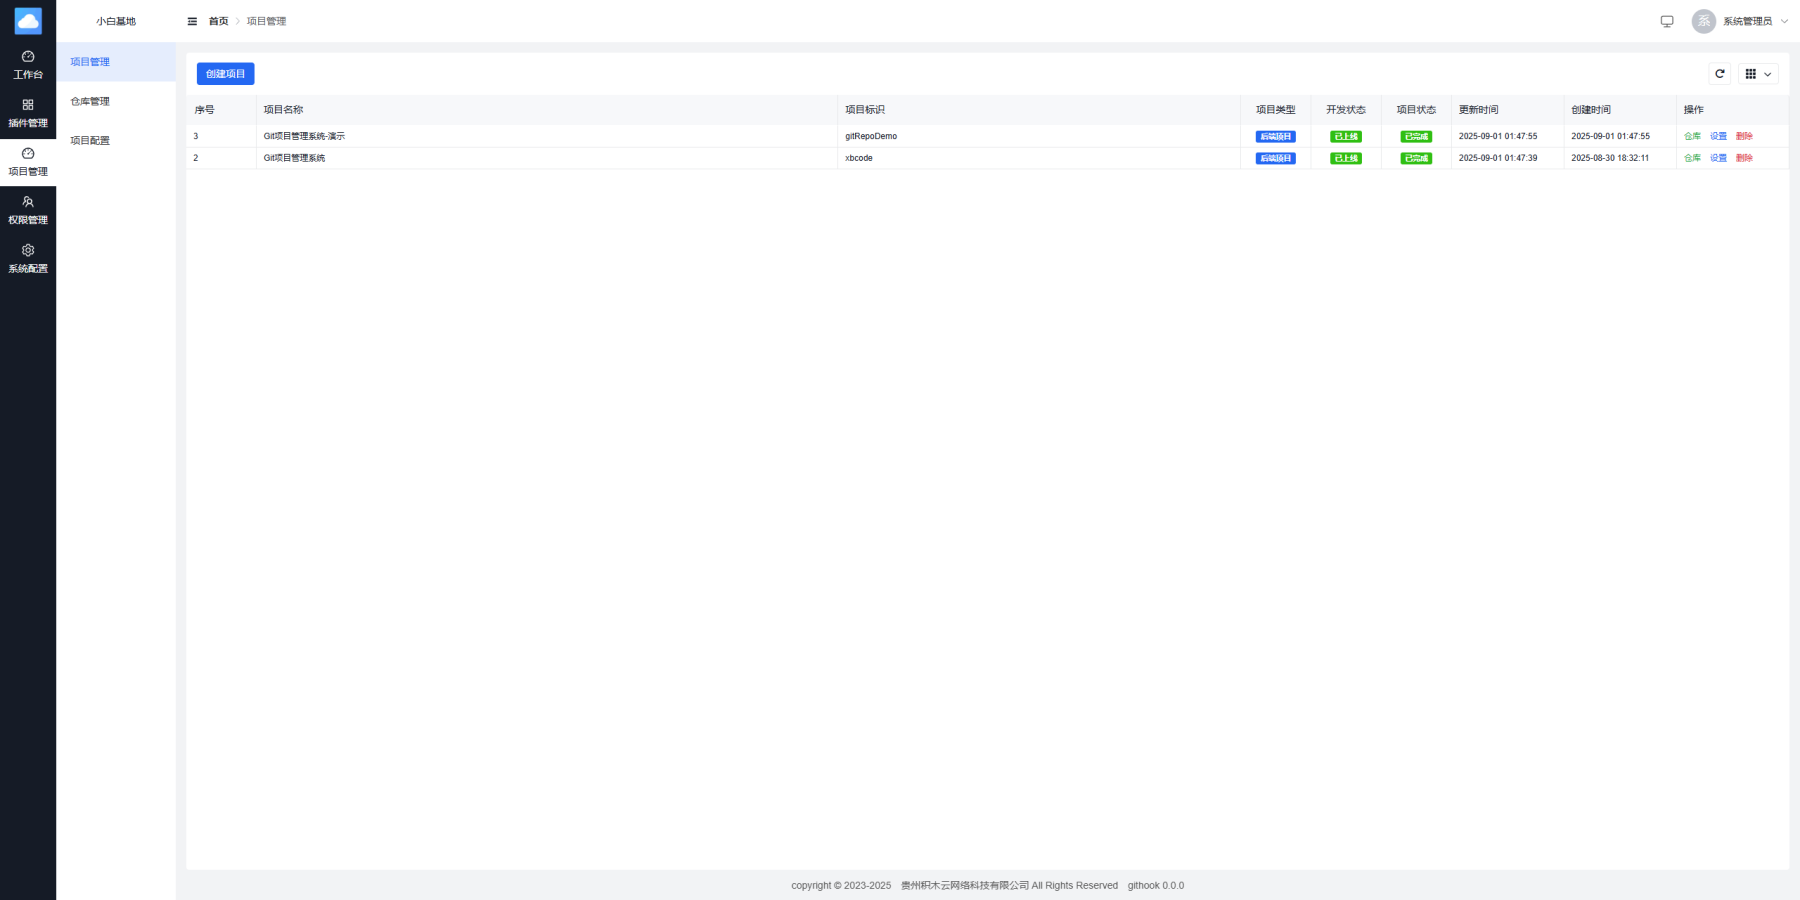Screen dimensions: 1800x900
Task: Click 删除 for the gitRepoDemo project
Action: click(x=1744, y=136)
